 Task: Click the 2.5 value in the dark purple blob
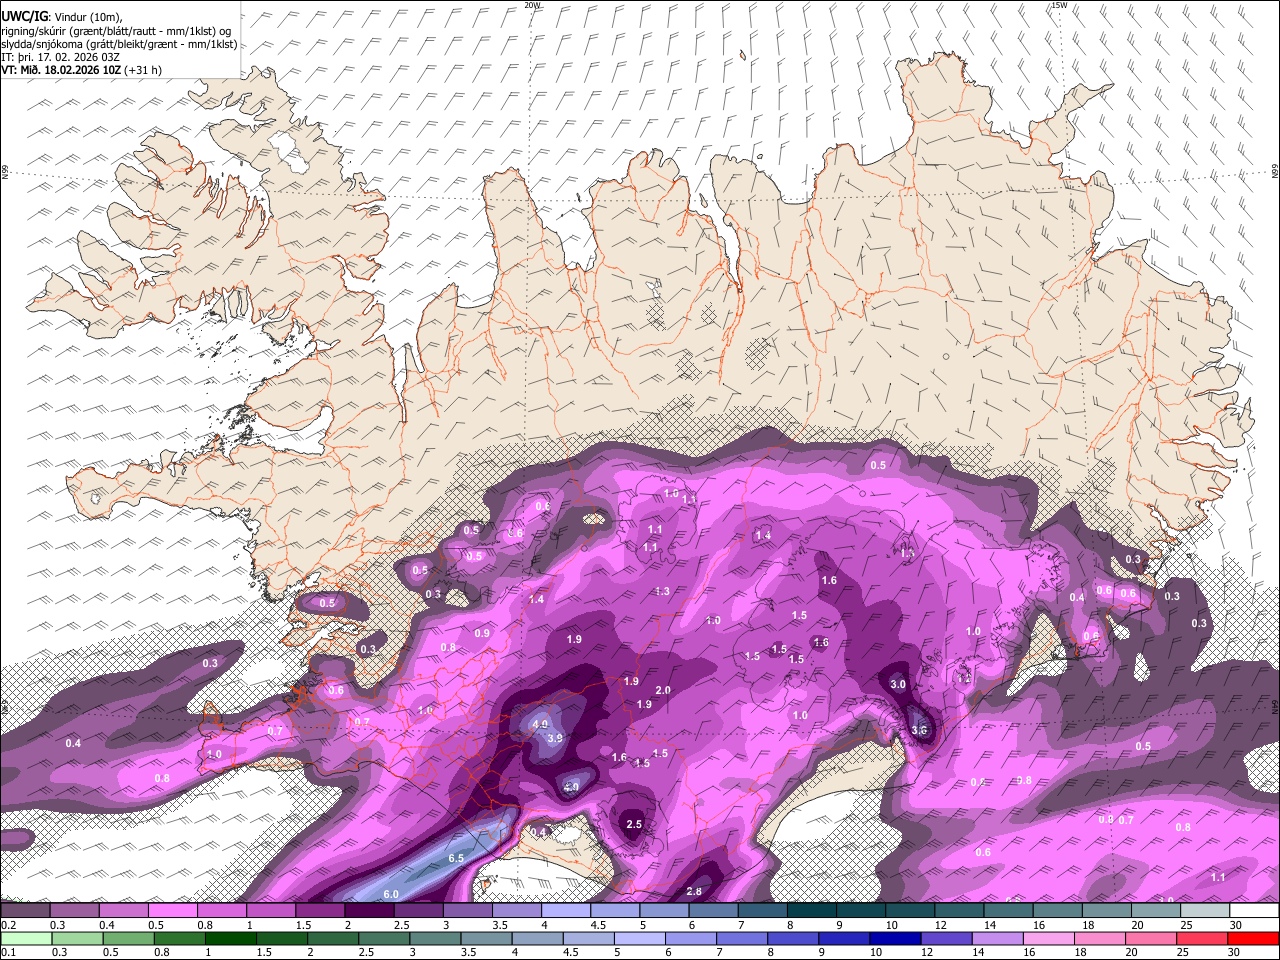coord(634,825)
